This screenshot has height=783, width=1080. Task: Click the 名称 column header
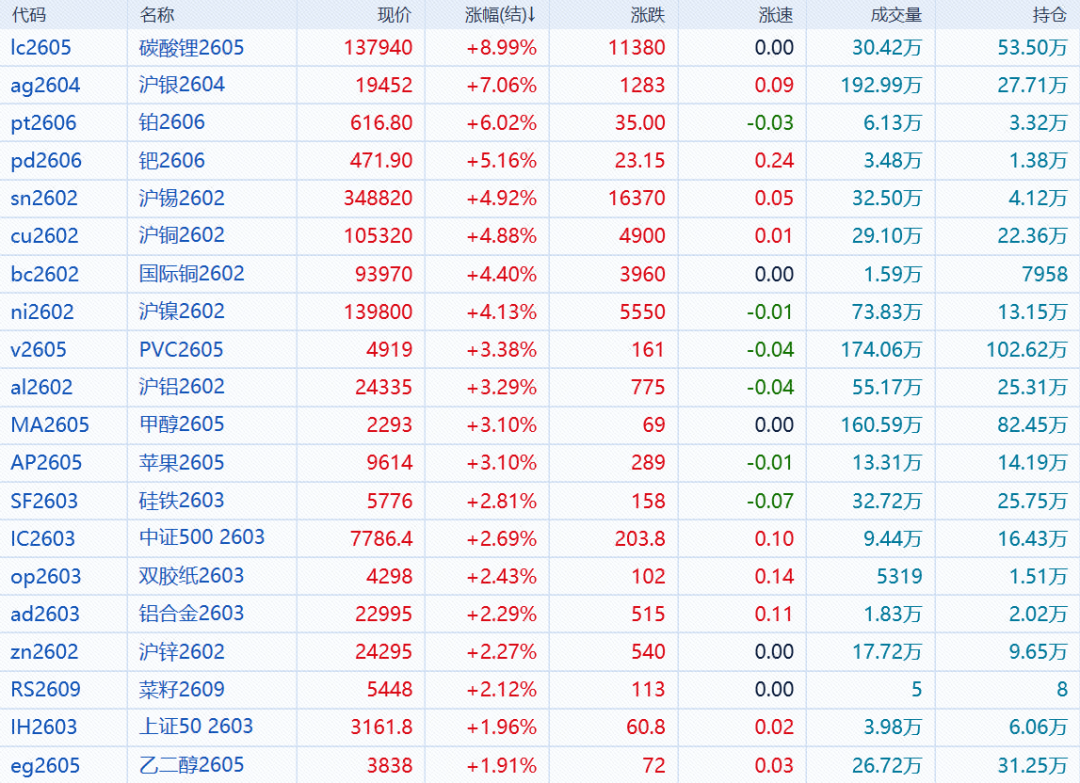pyautogui.click(x=157, y=15)
